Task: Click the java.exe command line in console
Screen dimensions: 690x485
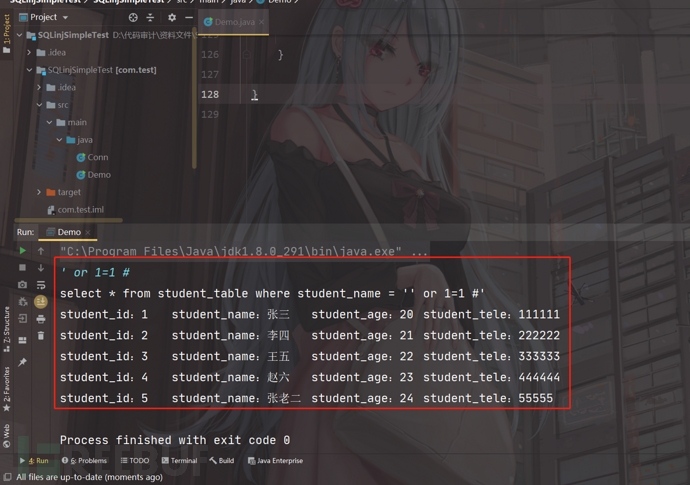Action: 243,251
